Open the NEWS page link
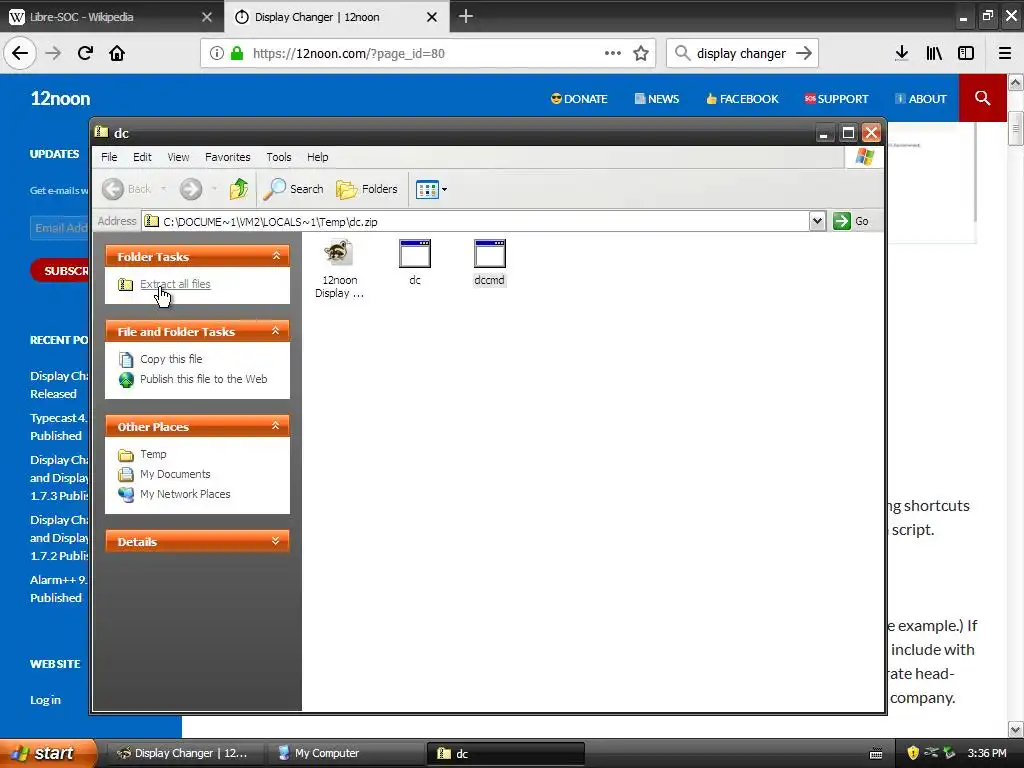The image size is (1024, 768). [657, 99]
